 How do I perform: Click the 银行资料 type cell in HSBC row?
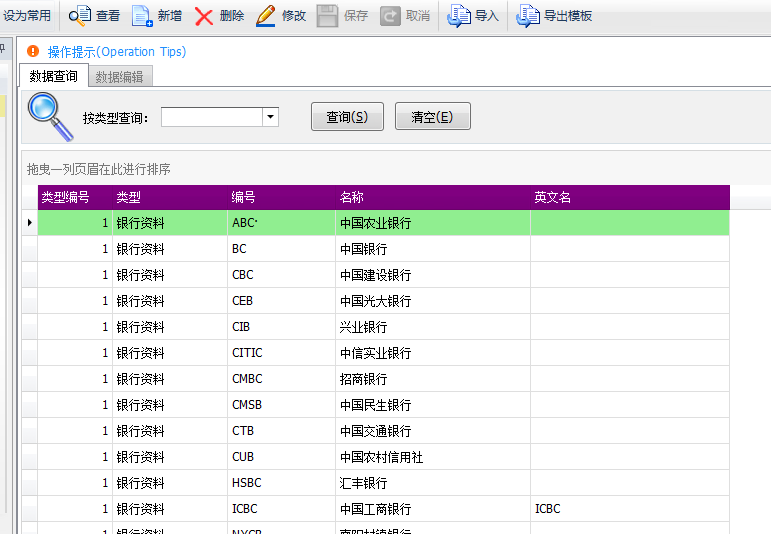(x=170, y=483)
